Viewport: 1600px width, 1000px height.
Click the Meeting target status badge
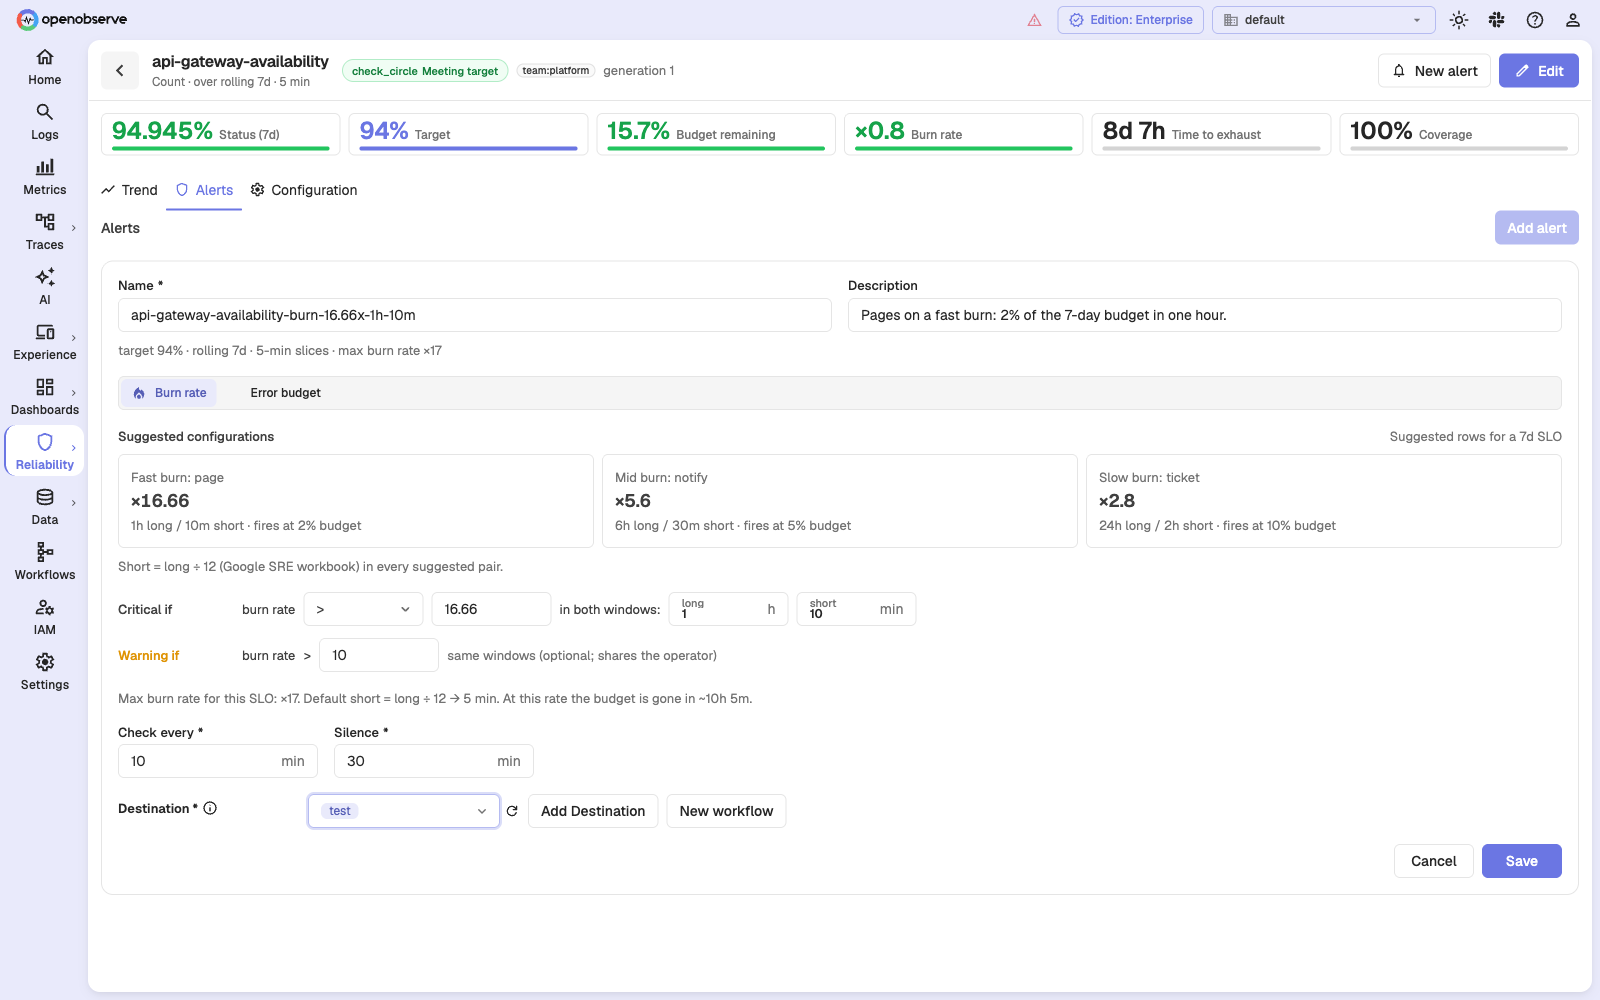coord(425,71)
